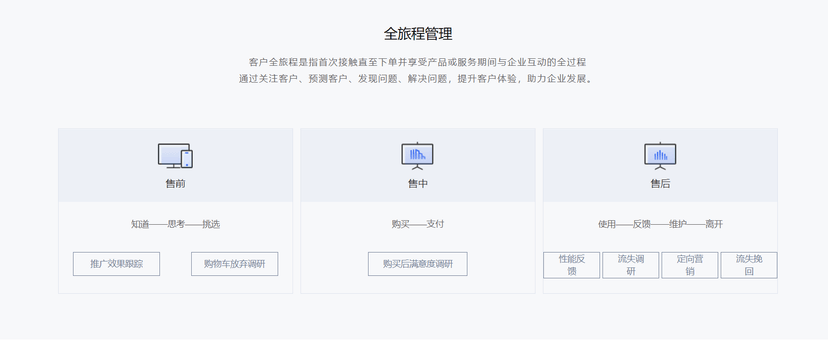This screenshot has width=828, height=363.
Task: Click the presentation chart icon above 售中
Action: (417, 156)
